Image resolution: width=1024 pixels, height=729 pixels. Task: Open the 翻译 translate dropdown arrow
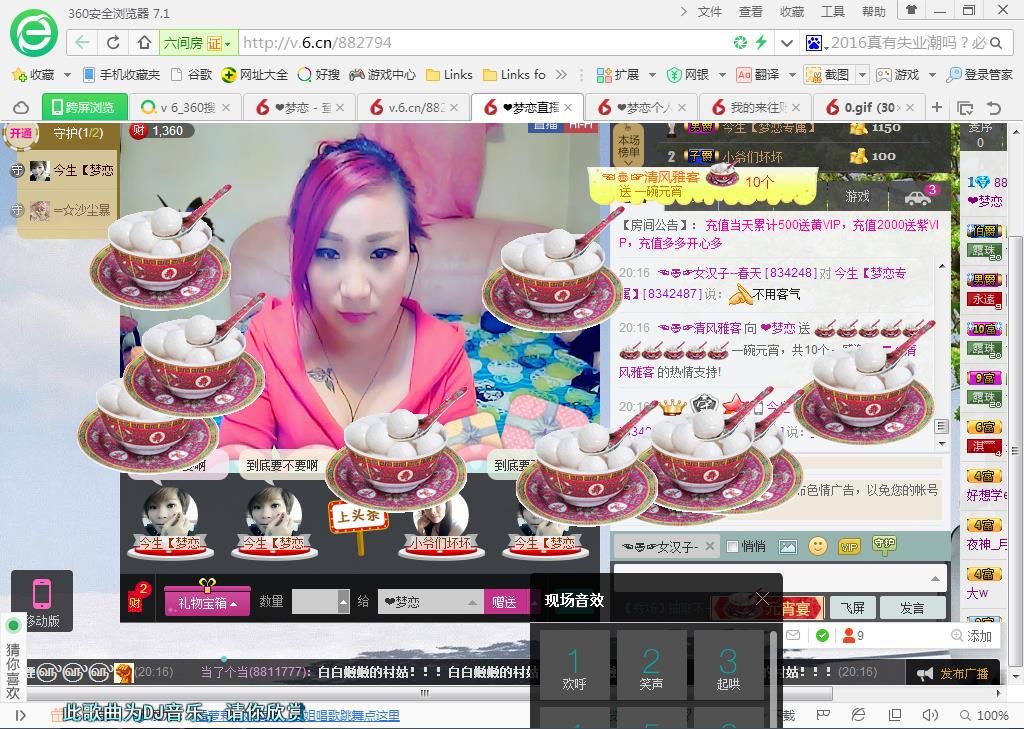792,75
